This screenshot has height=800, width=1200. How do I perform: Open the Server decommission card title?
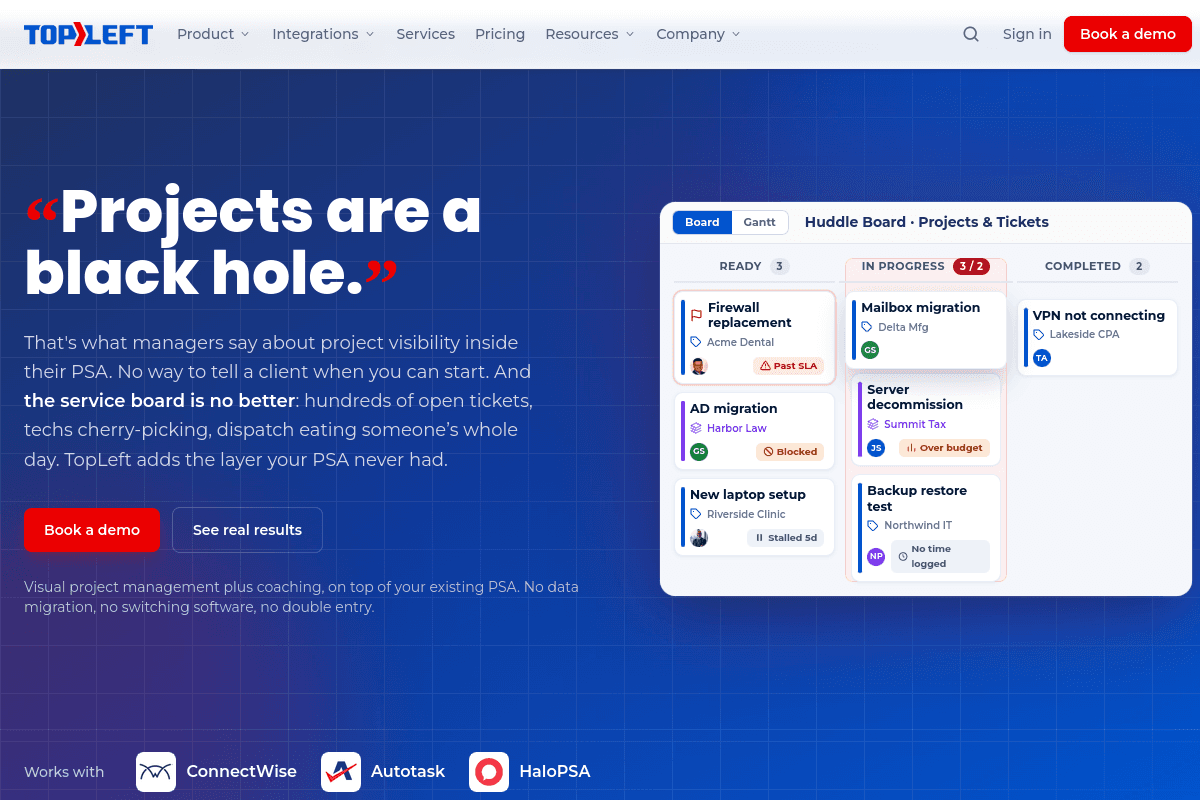(915, 397)
